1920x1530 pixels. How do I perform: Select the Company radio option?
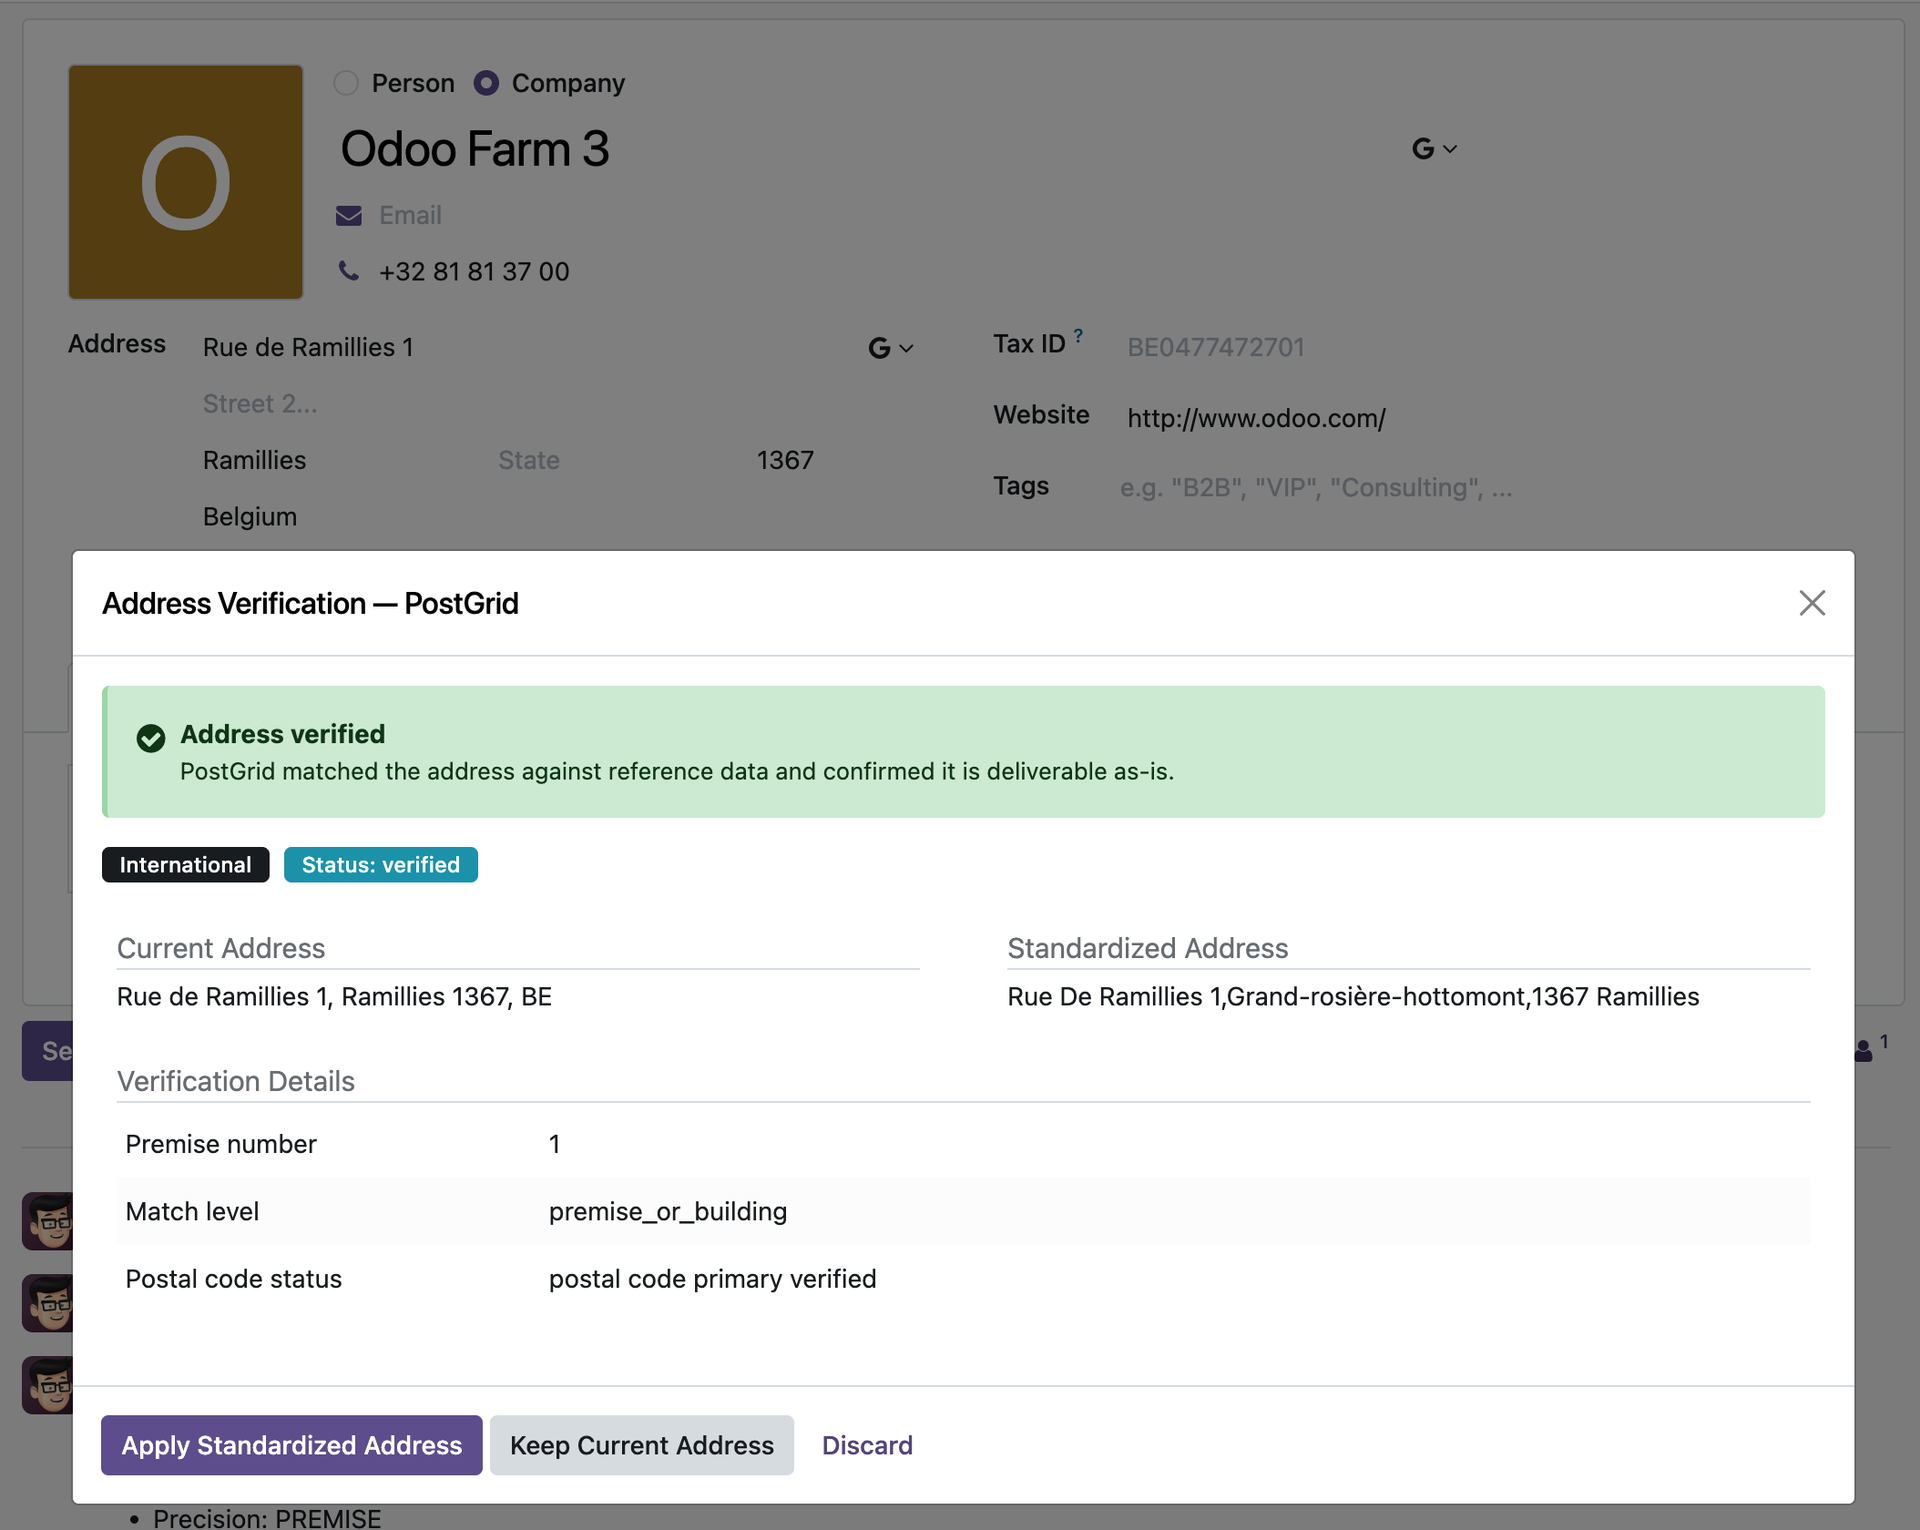tap(486, 83)
